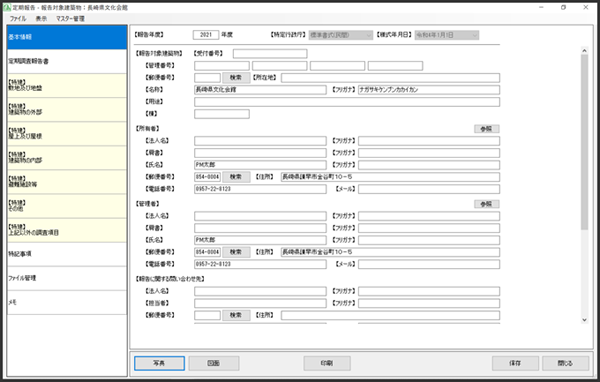
Task: Click the 管理者 メール field
Action: pyautogui.click(x=429, y=264)
